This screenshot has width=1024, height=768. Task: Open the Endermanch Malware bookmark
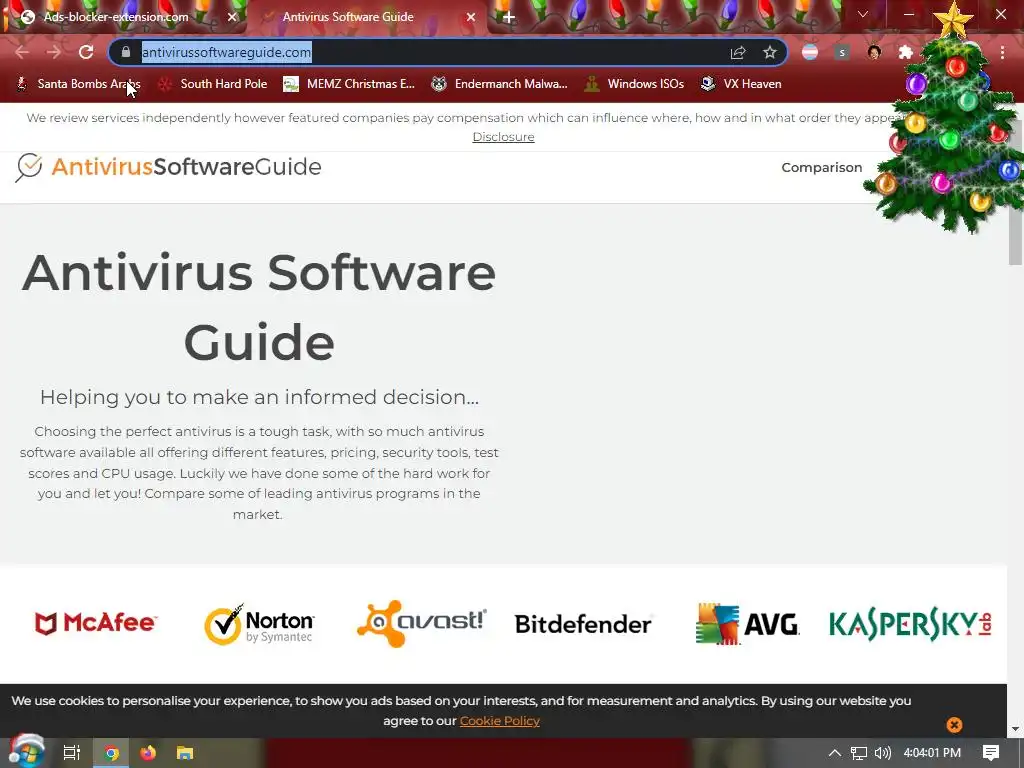tap(500, 84)
